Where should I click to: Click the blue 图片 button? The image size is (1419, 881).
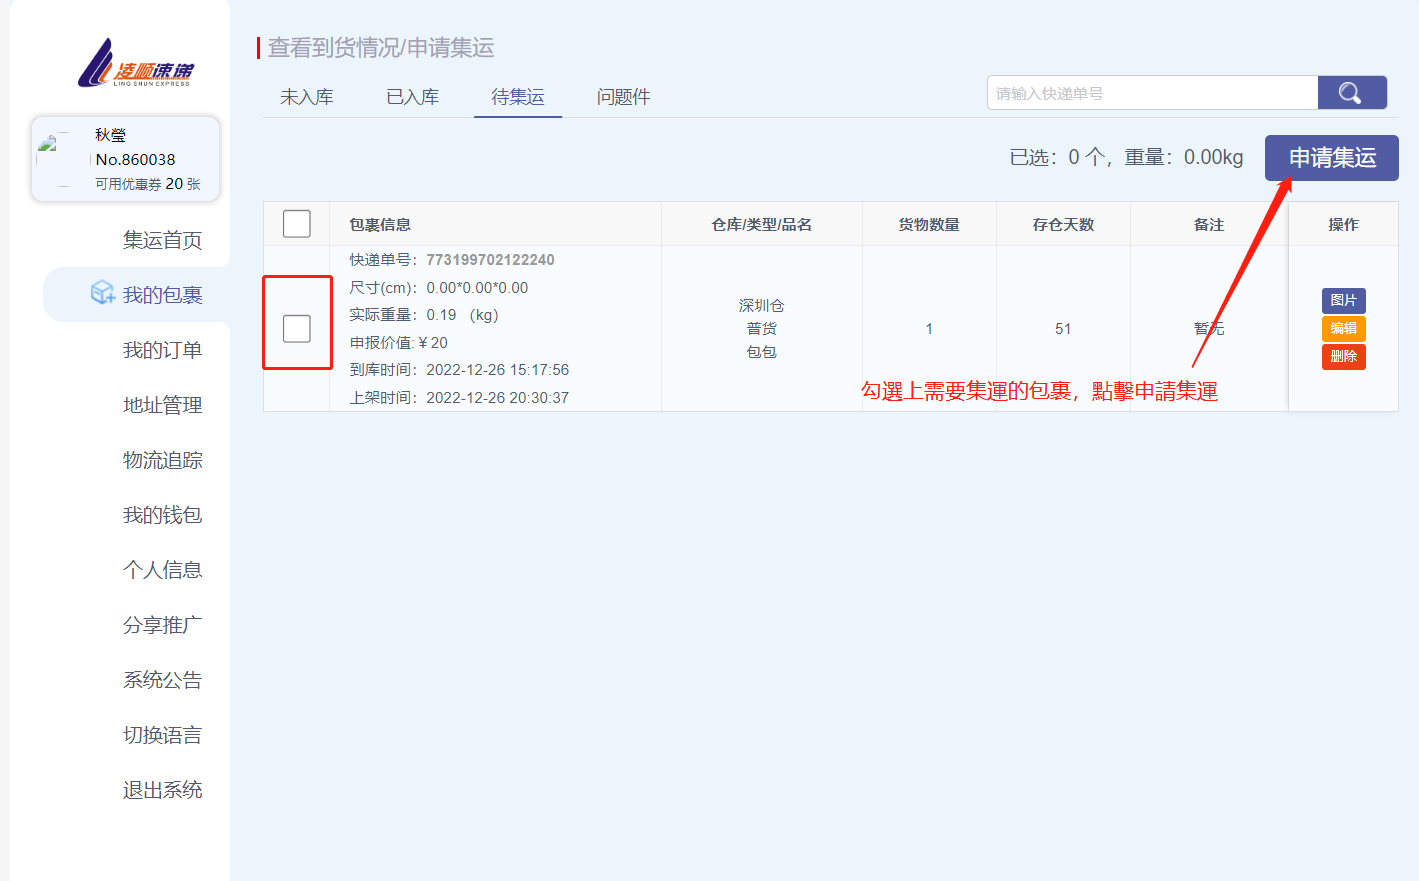1344,301
